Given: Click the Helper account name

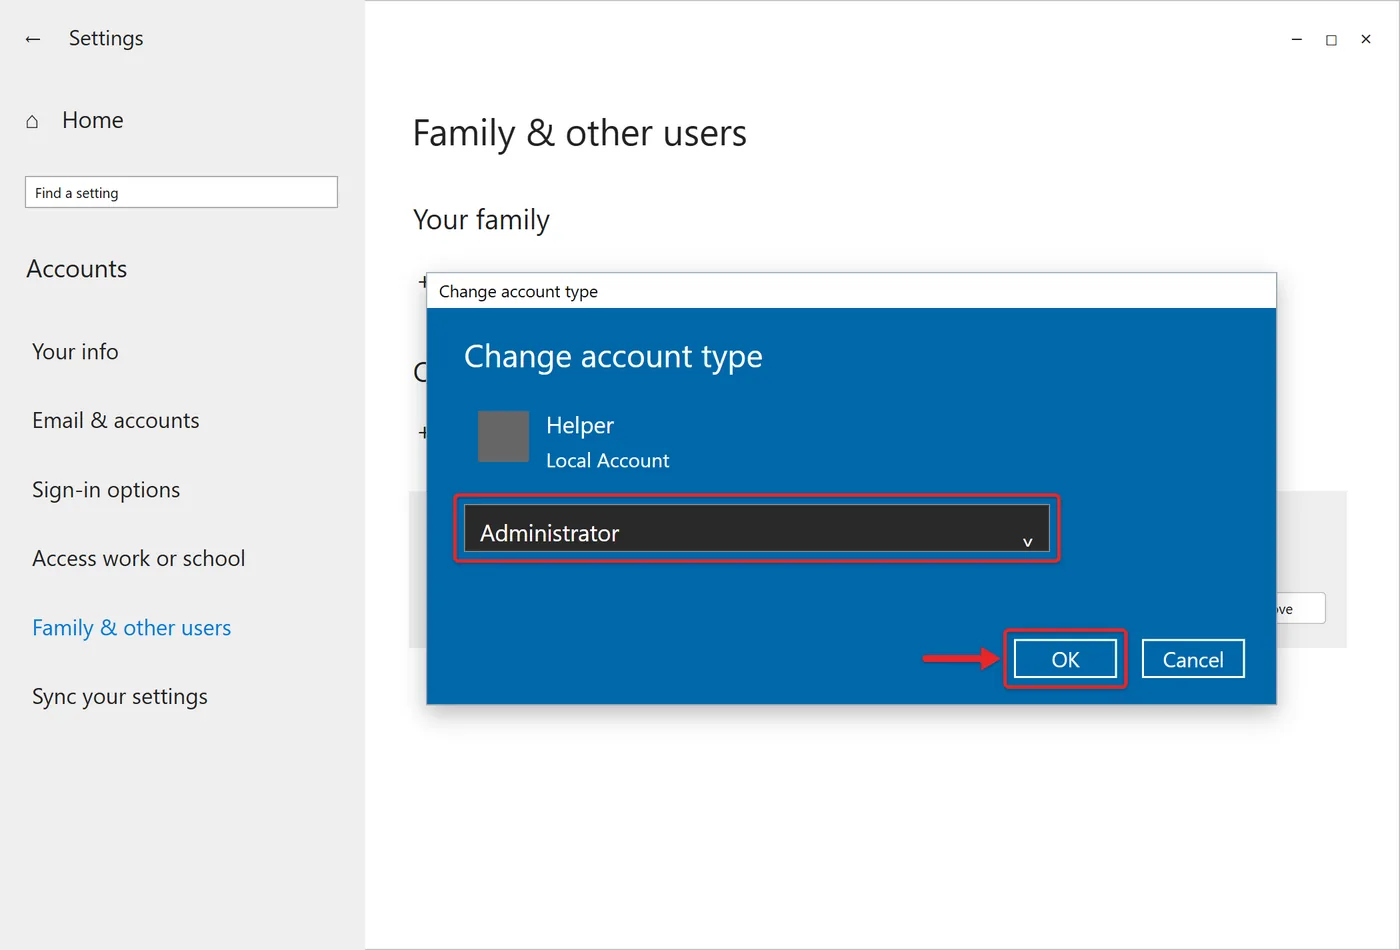Looking at the screenshot, I should 580,426.
